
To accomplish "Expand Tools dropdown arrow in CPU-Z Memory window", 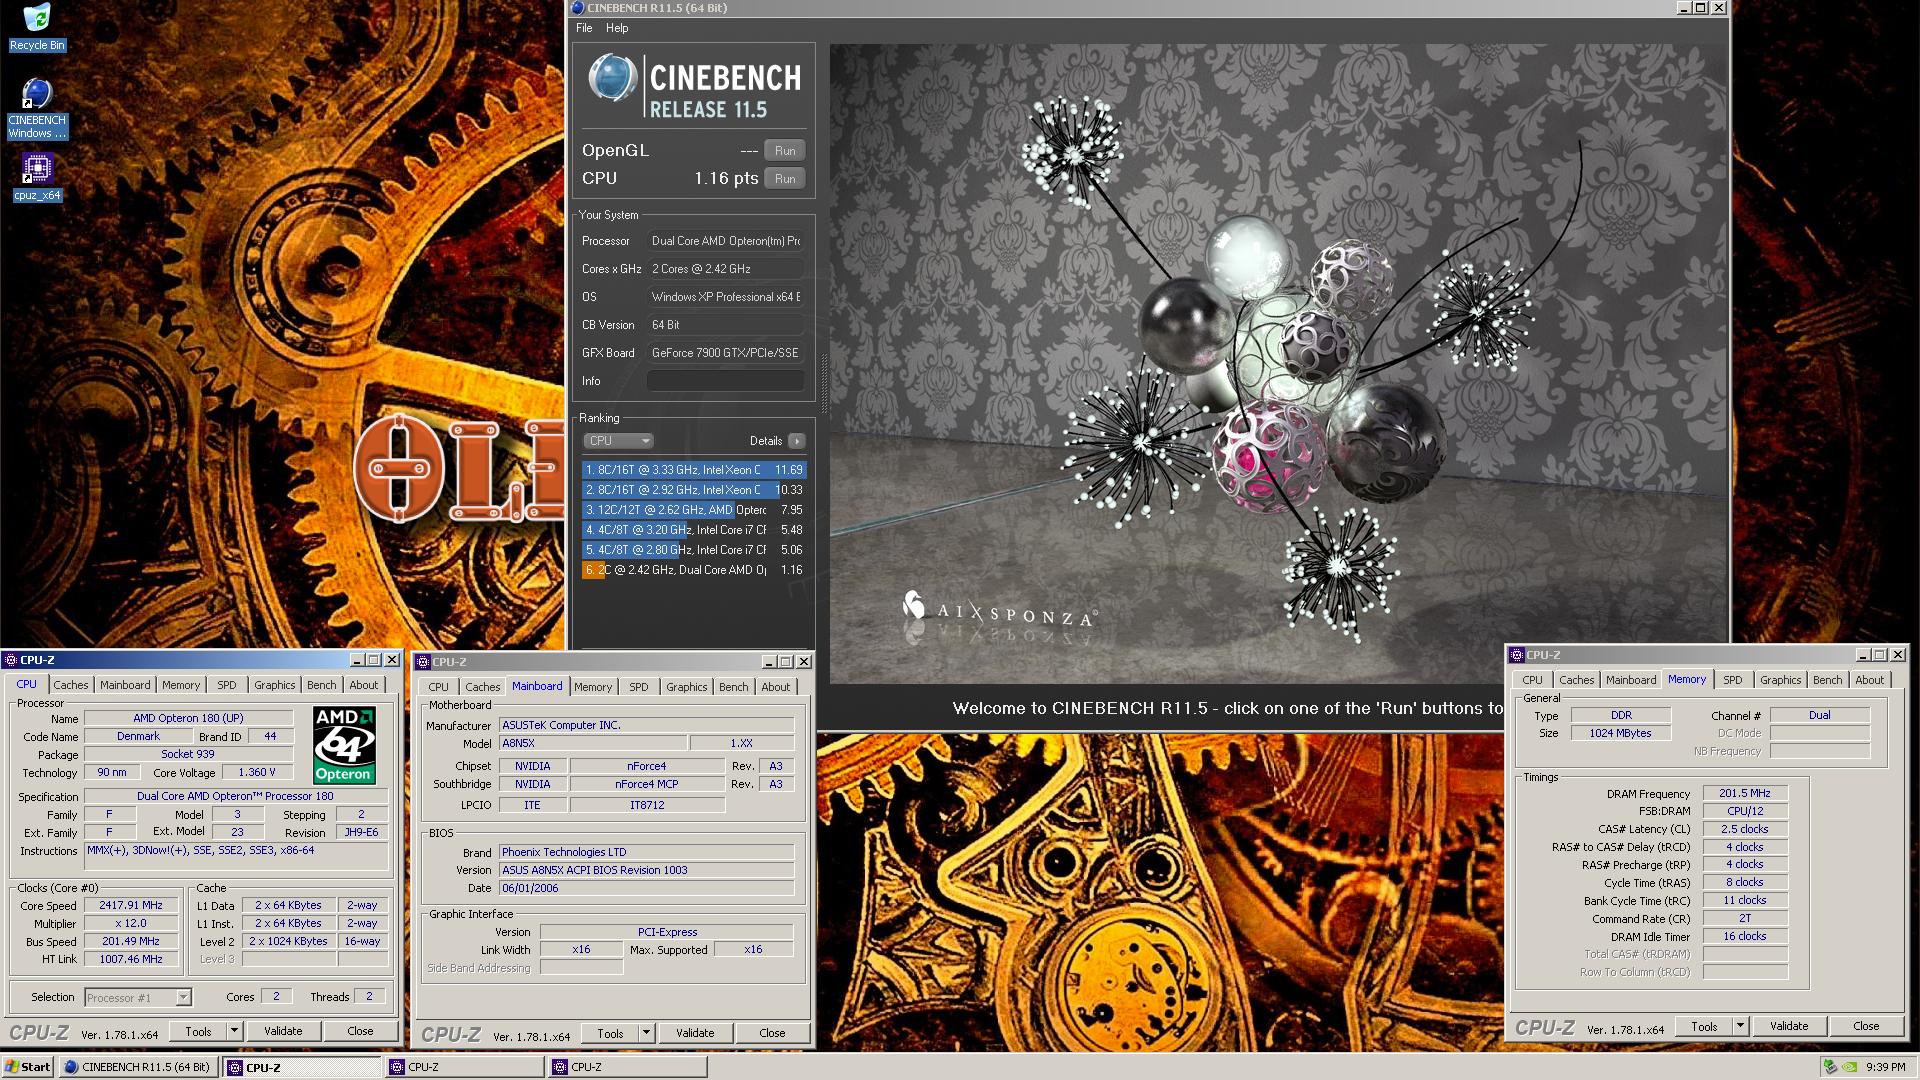I will pos(1740,1026).
